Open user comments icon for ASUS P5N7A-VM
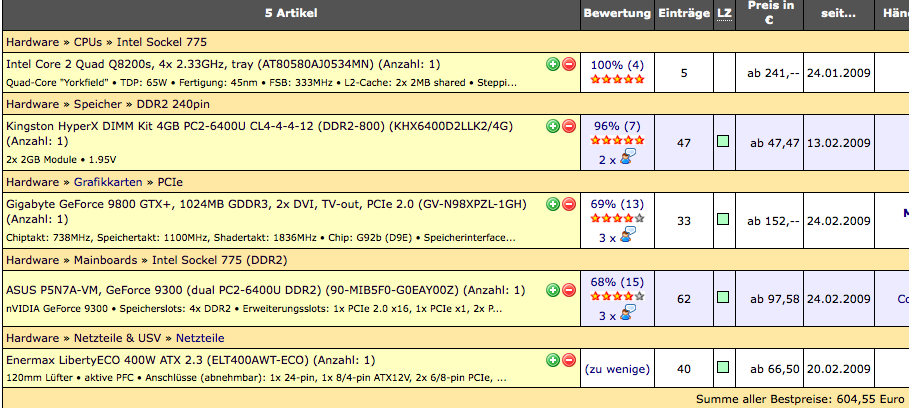The width and height of the screenshot is (909, 408). pyautogui.click(x=628, y=314)
